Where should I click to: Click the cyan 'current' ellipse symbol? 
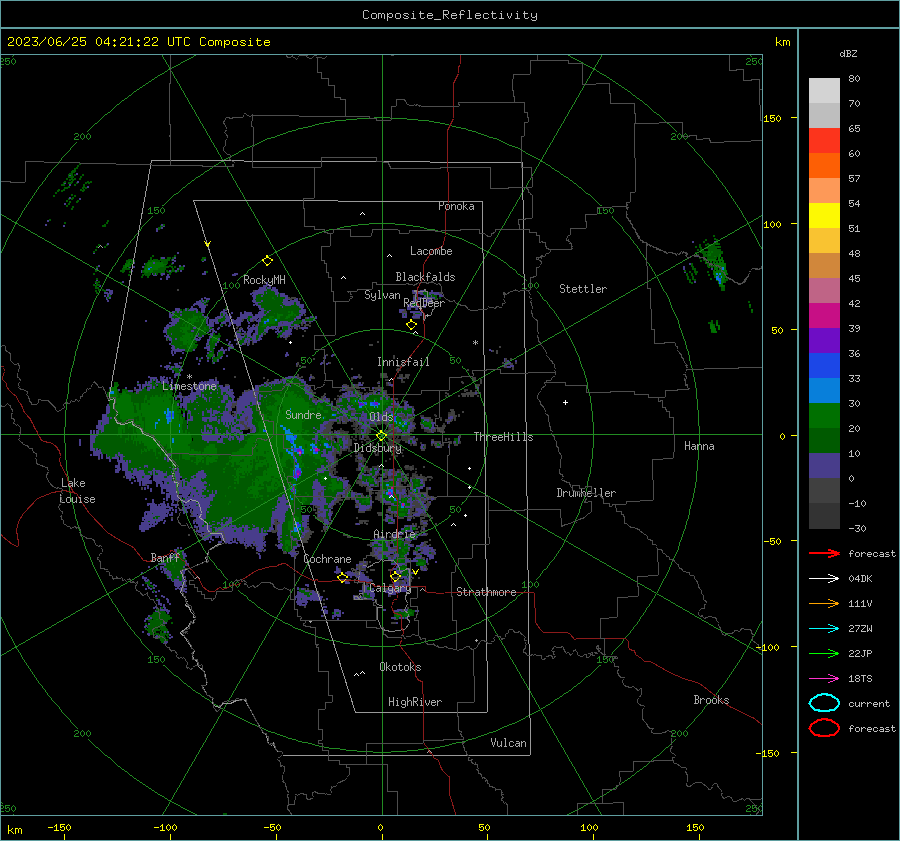tap(824, 703)
